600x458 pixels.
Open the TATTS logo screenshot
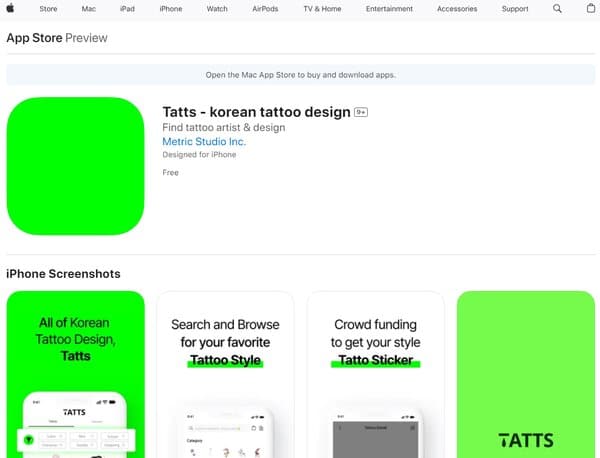[526, 374]
